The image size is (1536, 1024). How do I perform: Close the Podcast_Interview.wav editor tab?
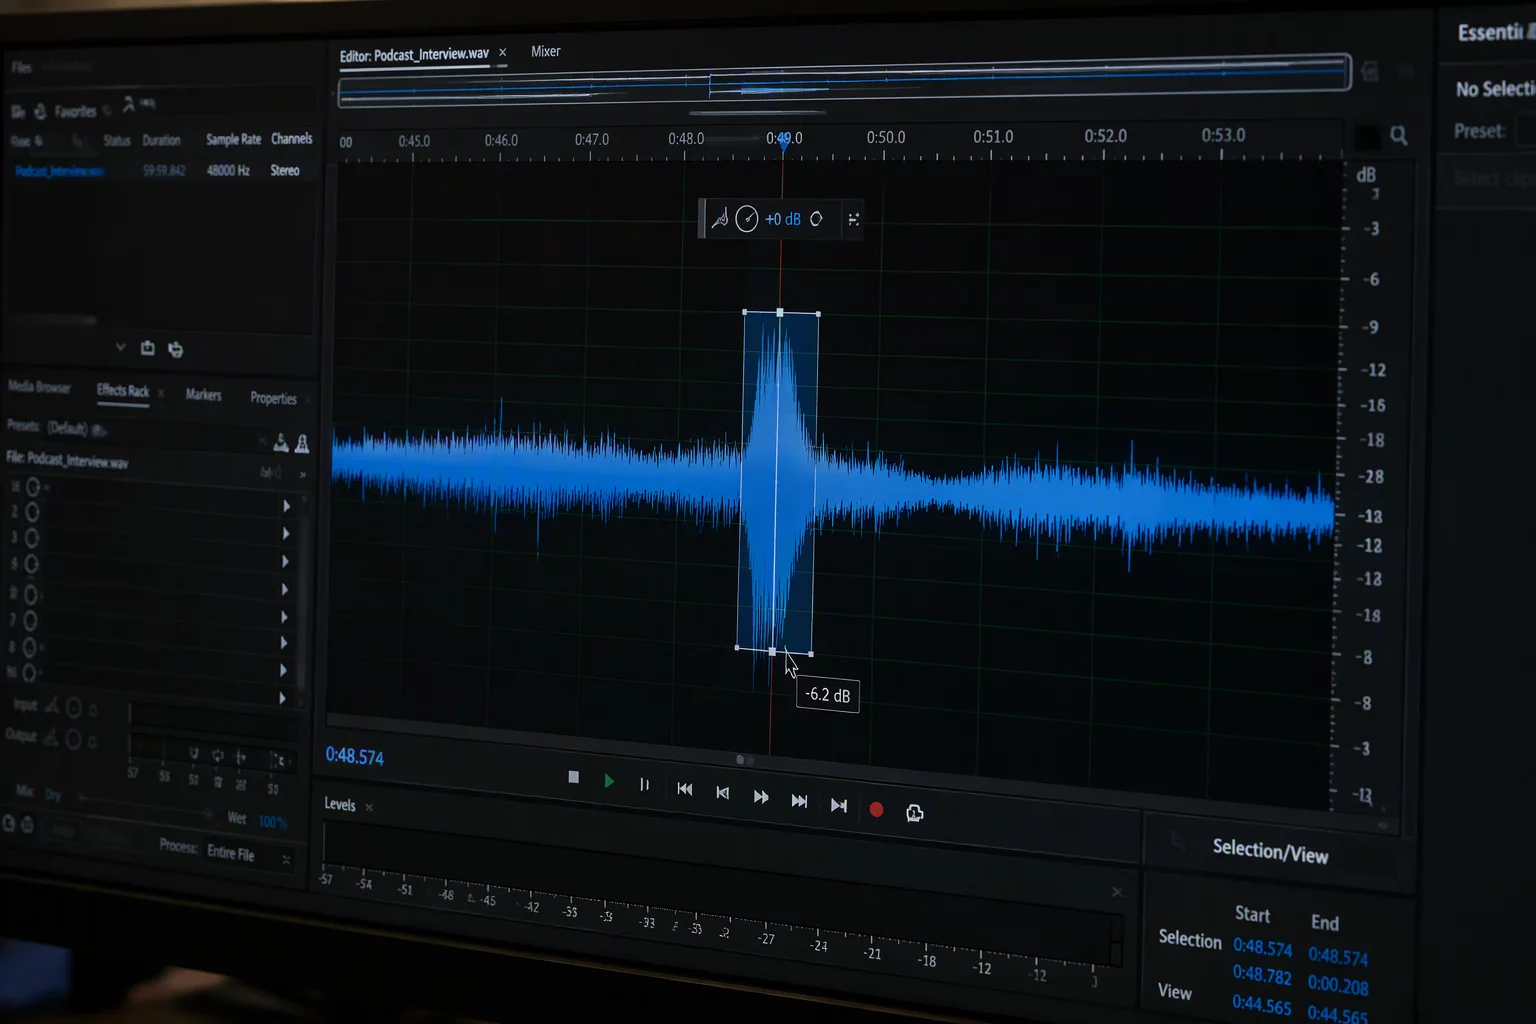[503, 52]
